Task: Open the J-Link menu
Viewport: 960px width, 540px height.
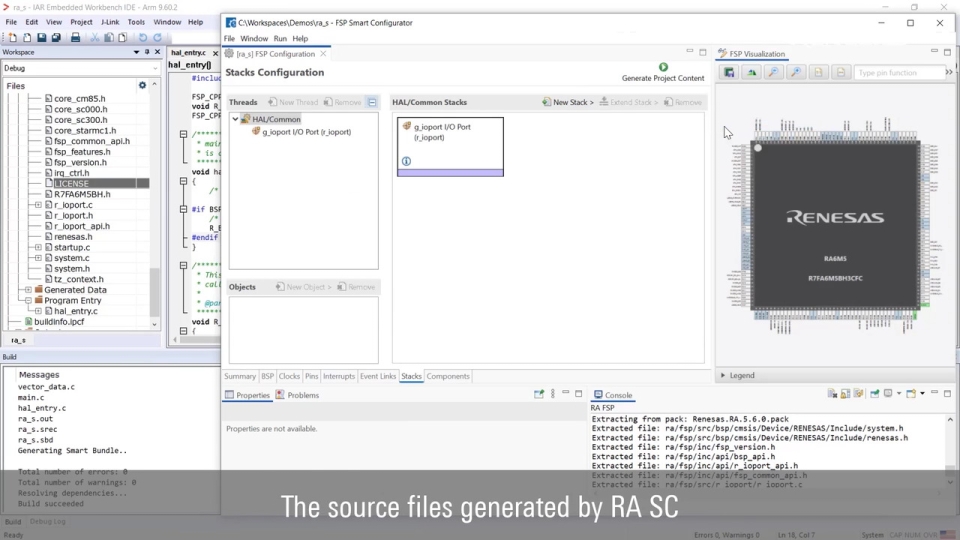Action: click(x=110, y=22)
